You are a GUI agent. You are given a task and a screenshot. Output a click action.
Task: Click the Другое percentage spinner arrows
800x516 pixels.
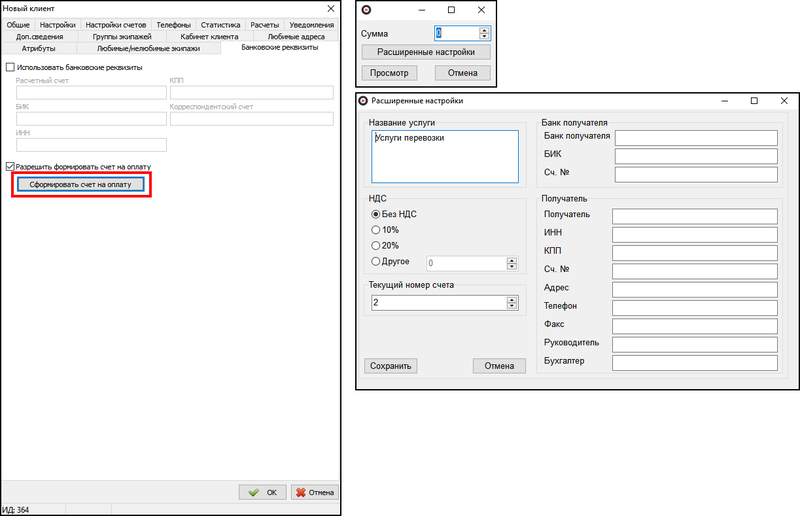(512, 263)
